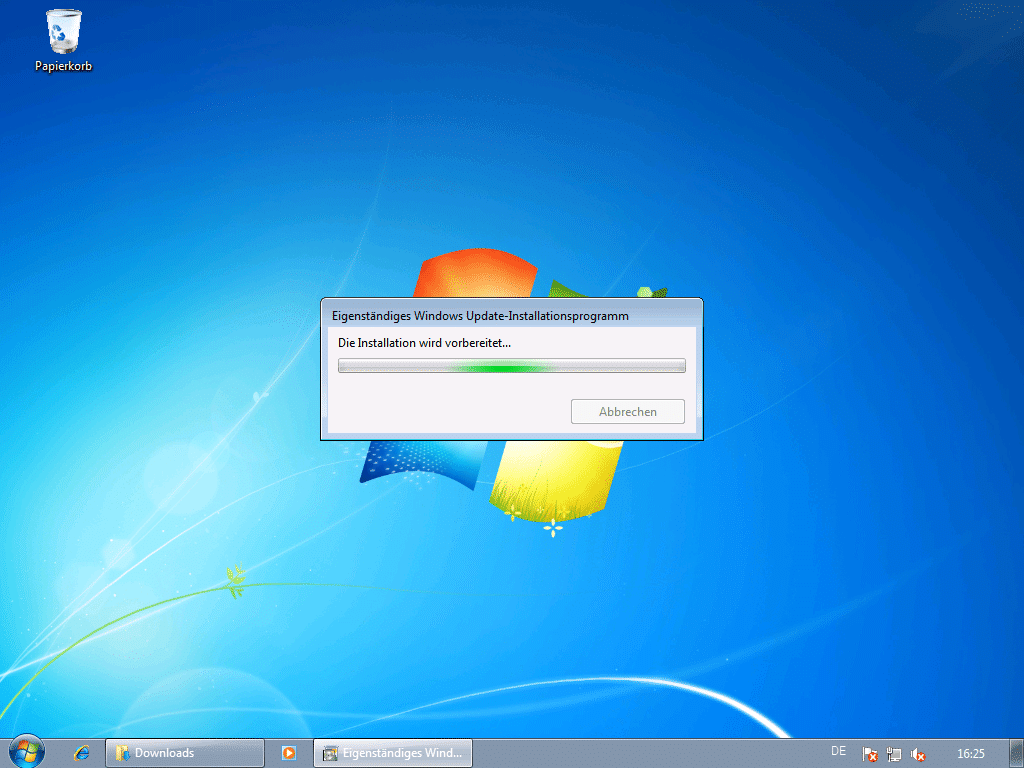Screen dimensions: 1024x768
Task: Switch to the Downloads taskbar window
Action: click(185, 753)
